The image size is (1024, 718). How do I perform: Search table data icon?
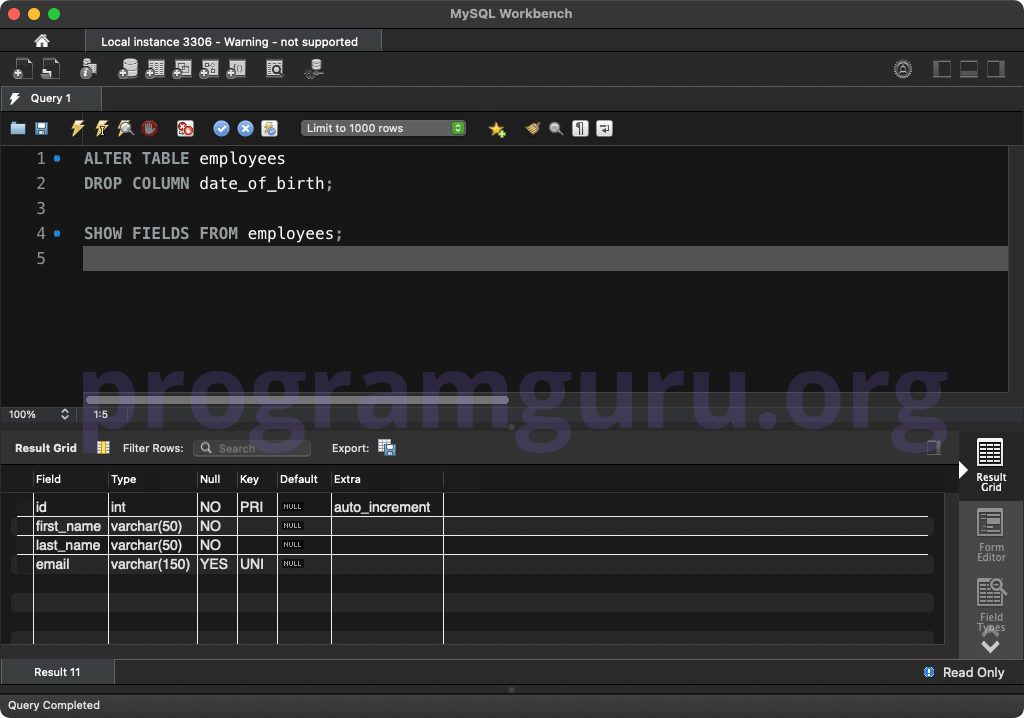(275, 69)
